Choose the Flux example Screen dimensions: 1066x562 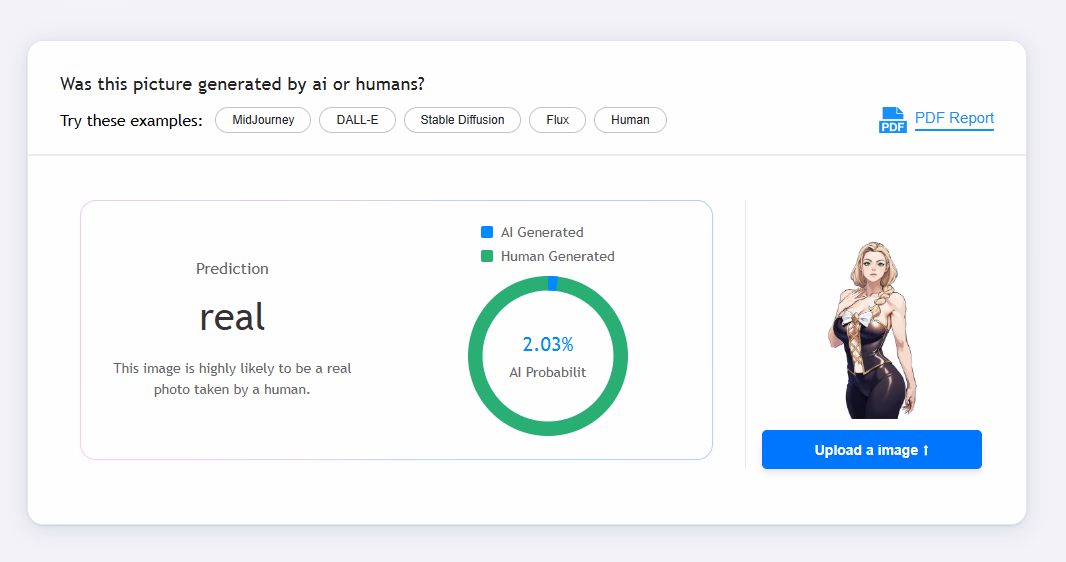coord(557,120)
